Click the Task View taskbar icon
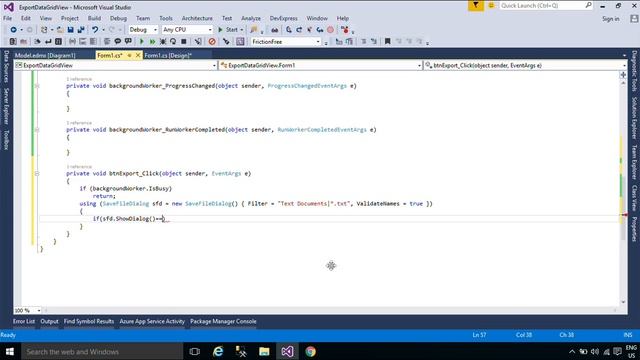Image resolution: width=640 pixels, height=360 pixels. tap(195, 351)
